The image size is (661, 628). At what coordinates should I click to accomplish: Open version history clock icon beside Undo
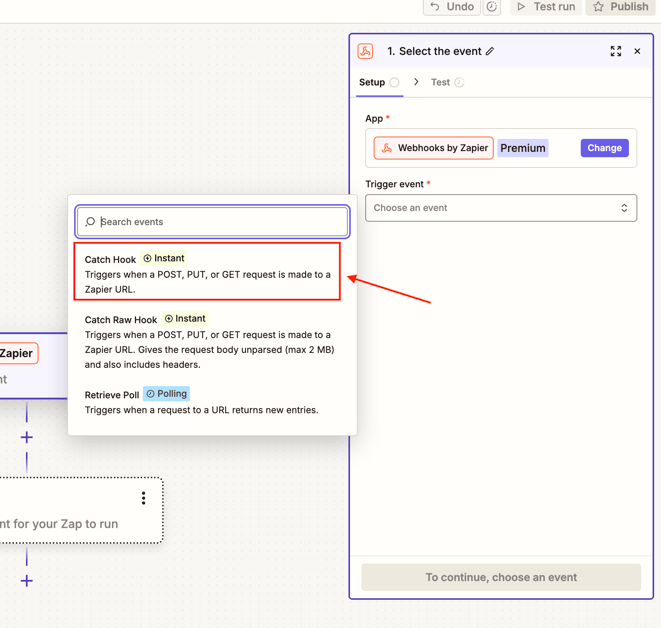pyautogui.click(x=492, y=7)
